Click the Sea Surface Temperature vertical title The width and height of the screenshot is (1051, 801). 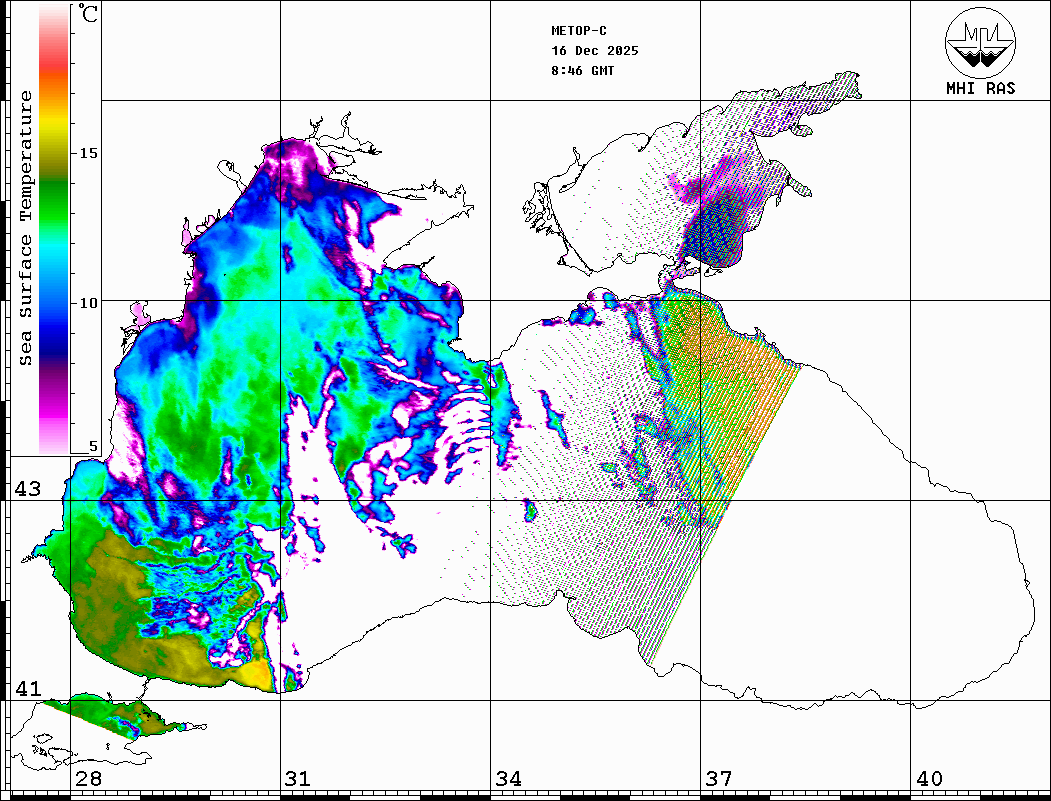(26, 228)
